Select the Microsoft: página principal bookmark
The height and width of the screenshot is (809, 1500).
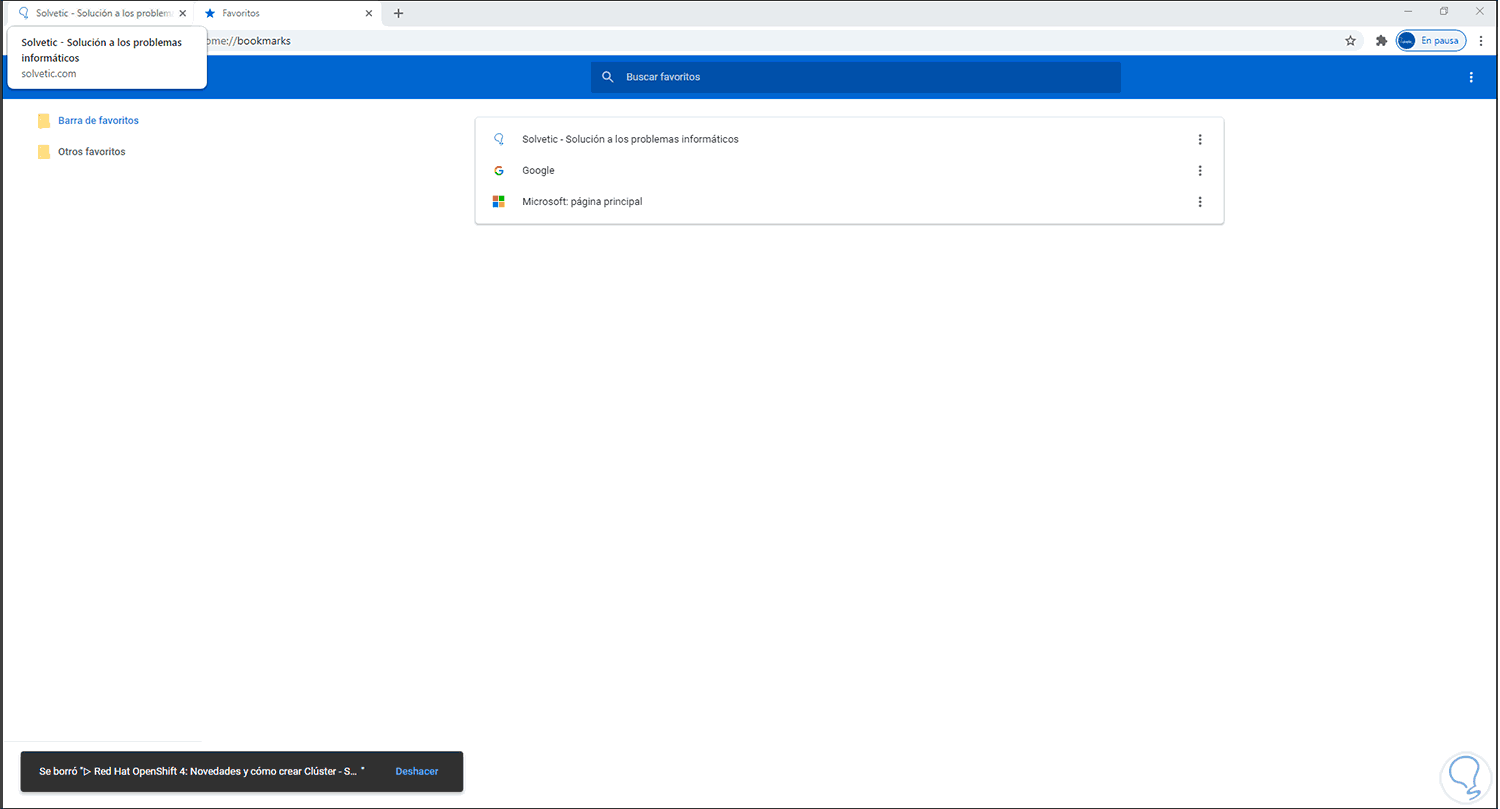(x=849, y=202)
